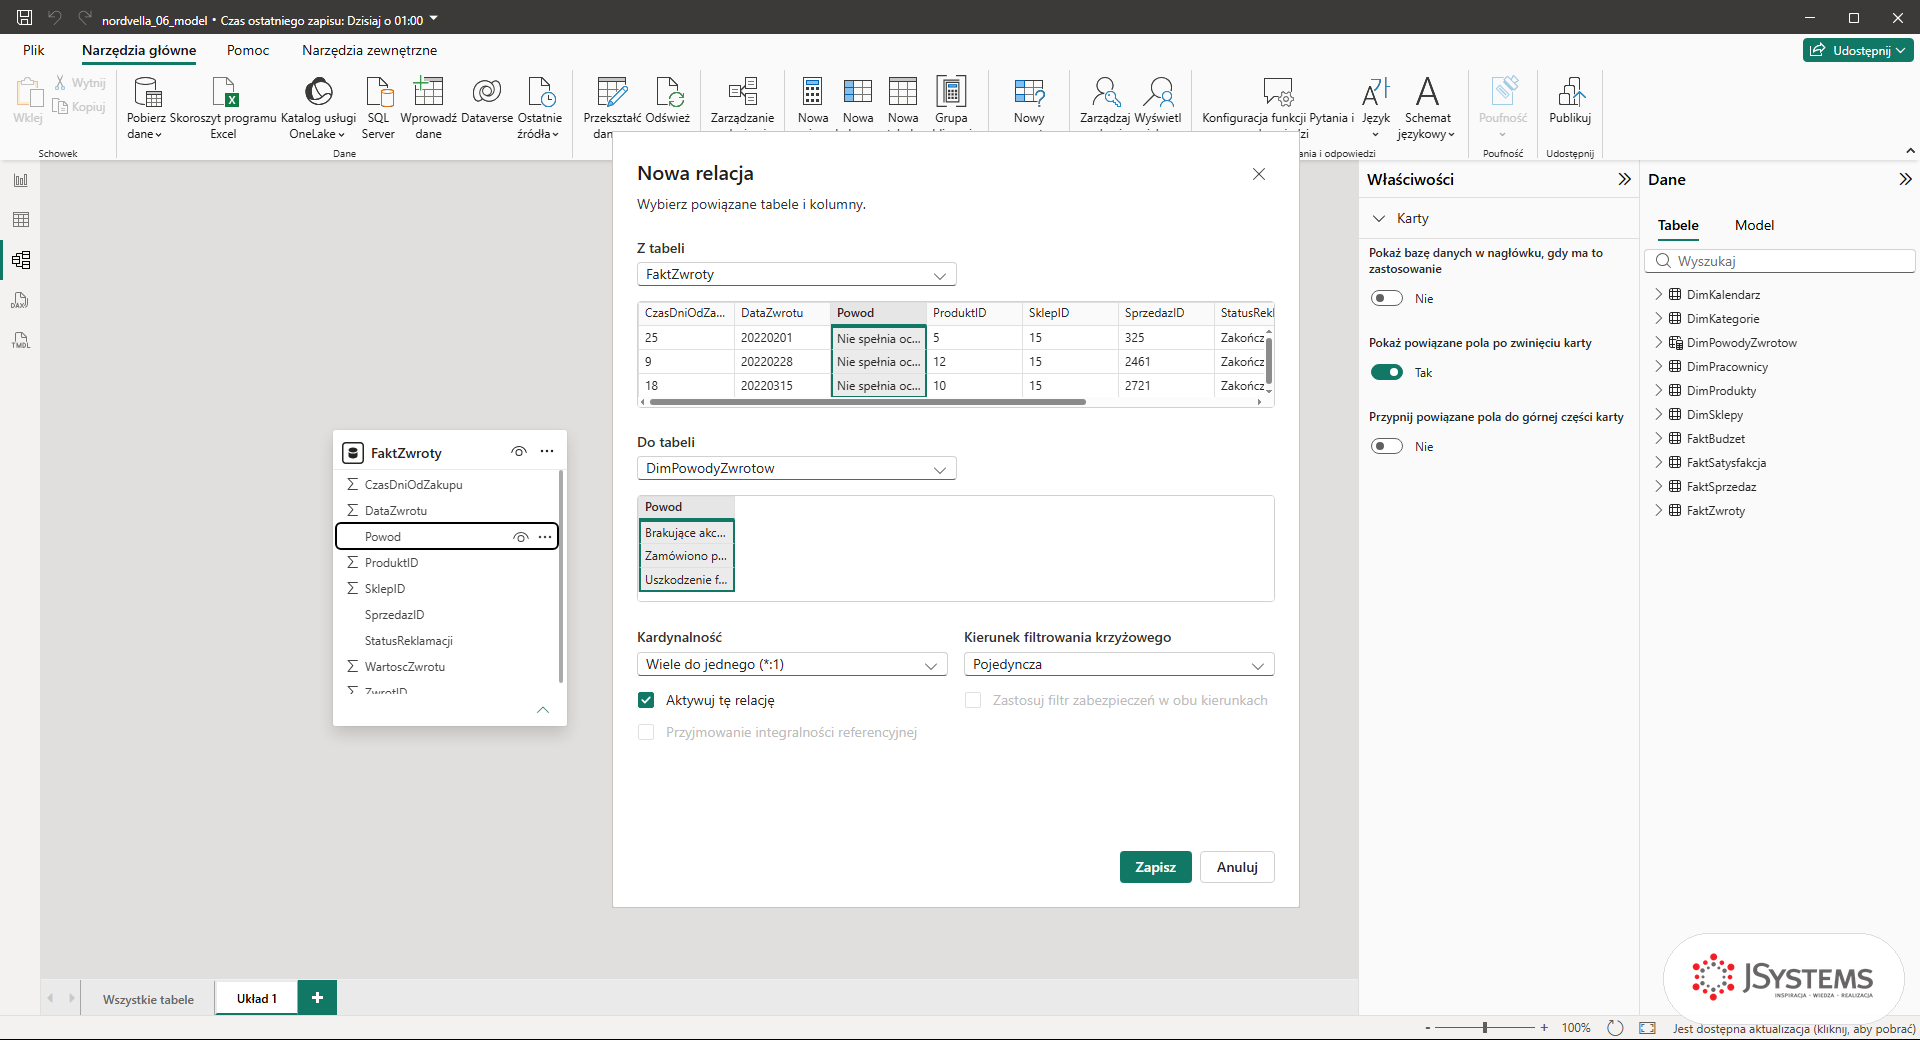Expand DimKalendarz table in Dane pane
This screenshot has width=1920, height=1040.
pyautogui.click(x=1658, y=294)
